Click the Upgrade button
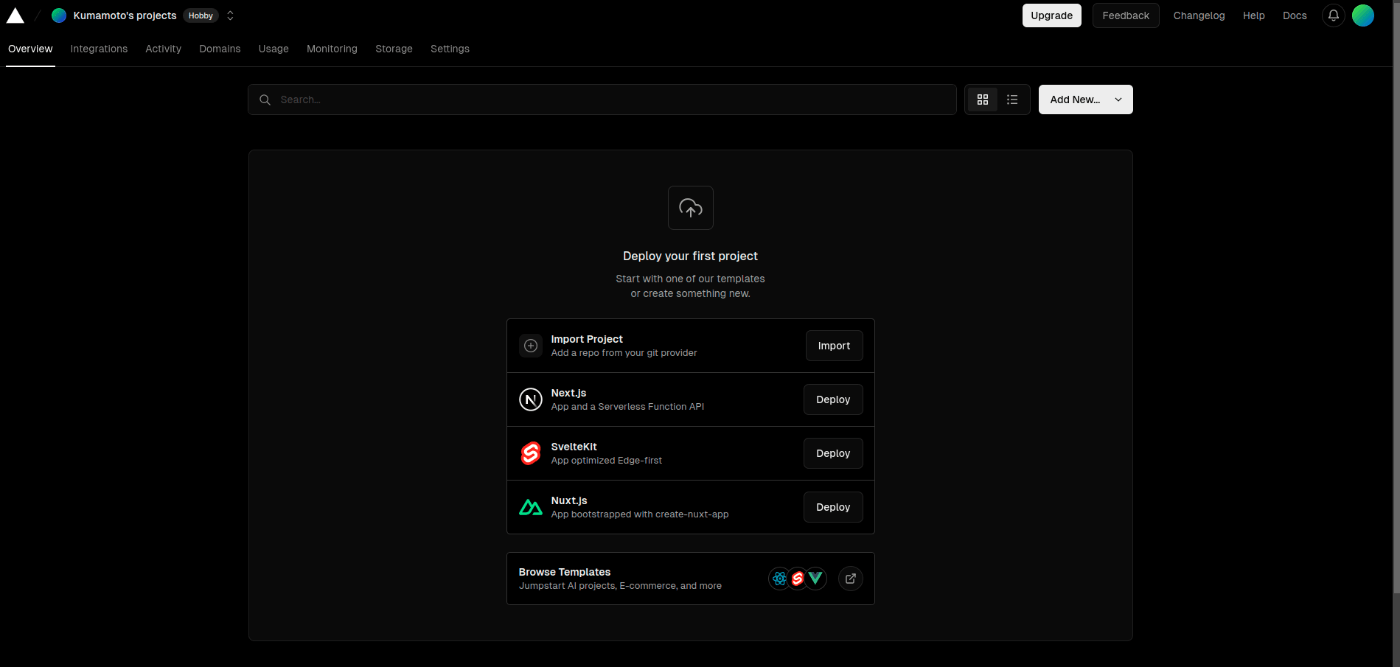The image size is (1400, 667). pyautogui.click(x=1052, y=15)
